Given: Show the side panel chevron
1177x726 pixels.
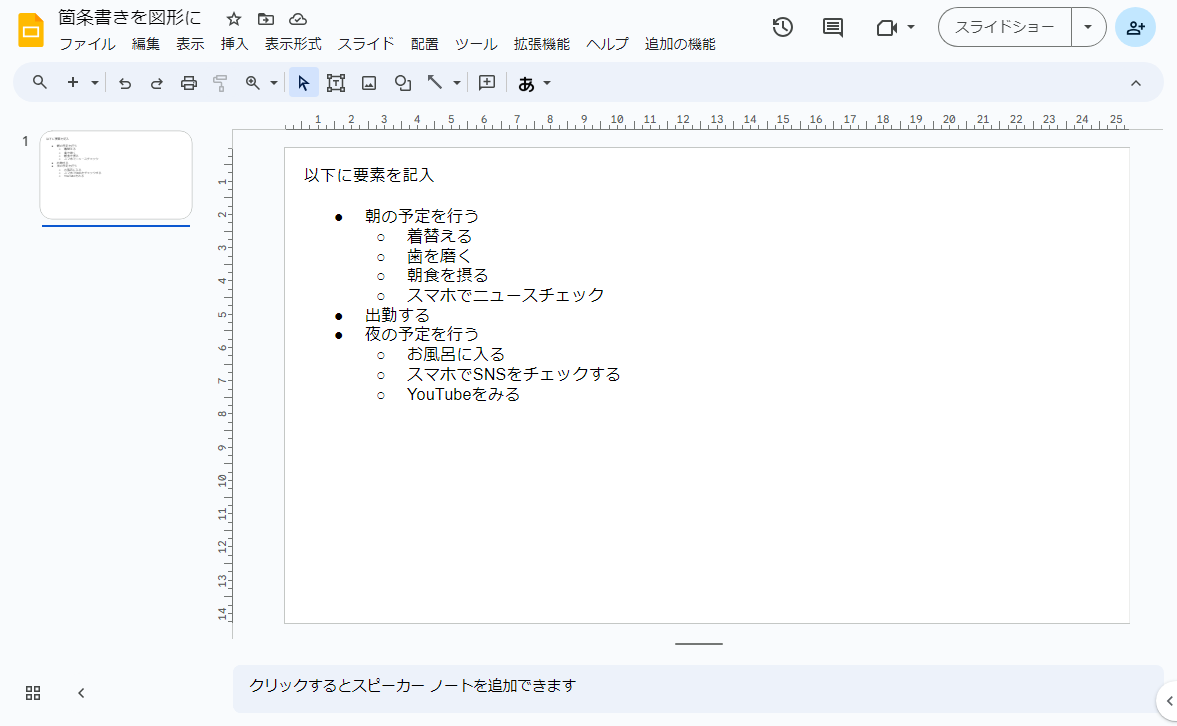Looking at the screenshot, I should pyautogui.click(x=1169, y=701).
